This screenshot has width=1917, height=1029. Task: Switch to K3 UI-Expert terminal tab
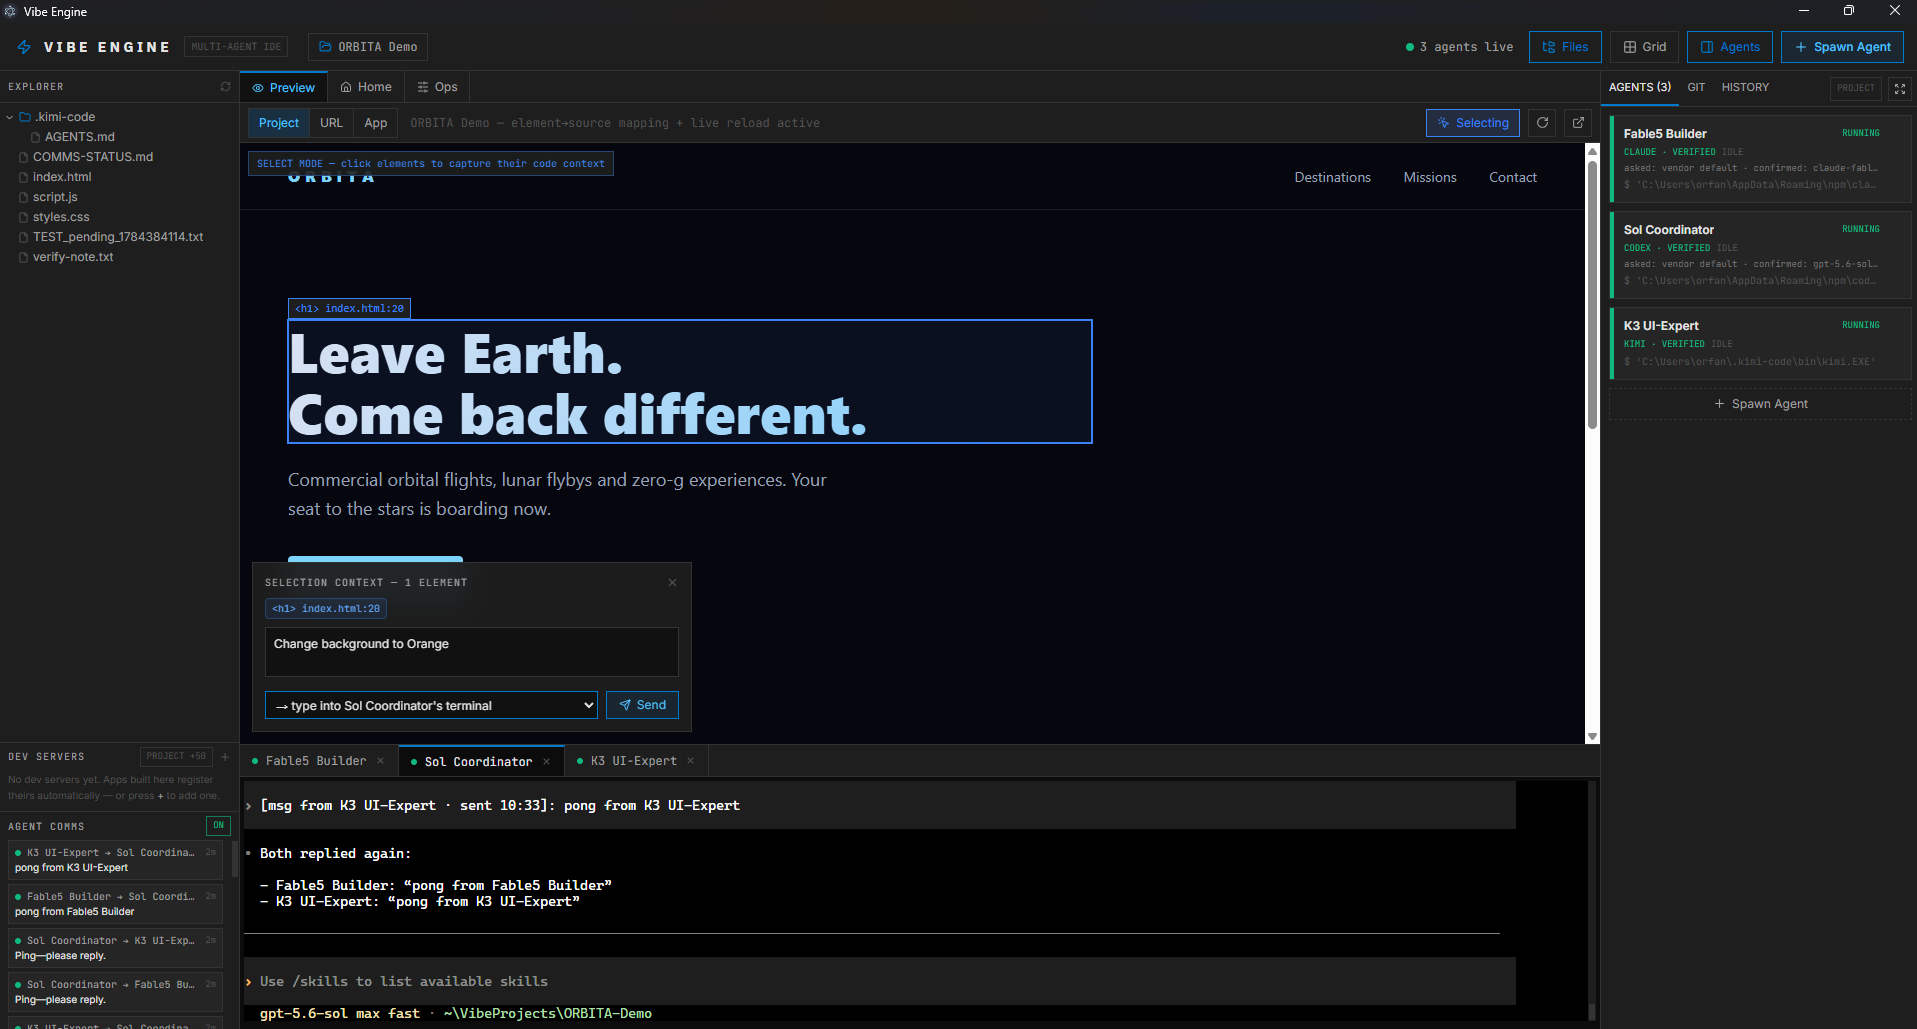tap(634, 761)
